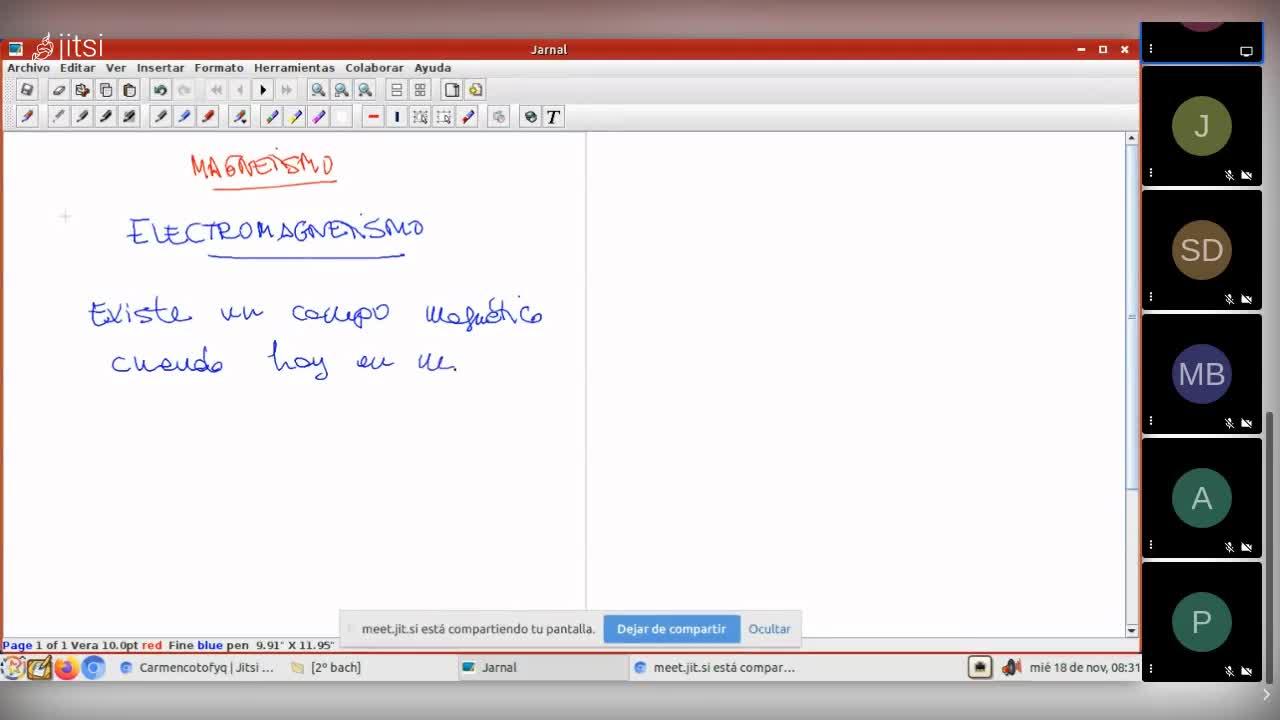Switch to thumbnail grid page view icon

(x=420, y=90)
